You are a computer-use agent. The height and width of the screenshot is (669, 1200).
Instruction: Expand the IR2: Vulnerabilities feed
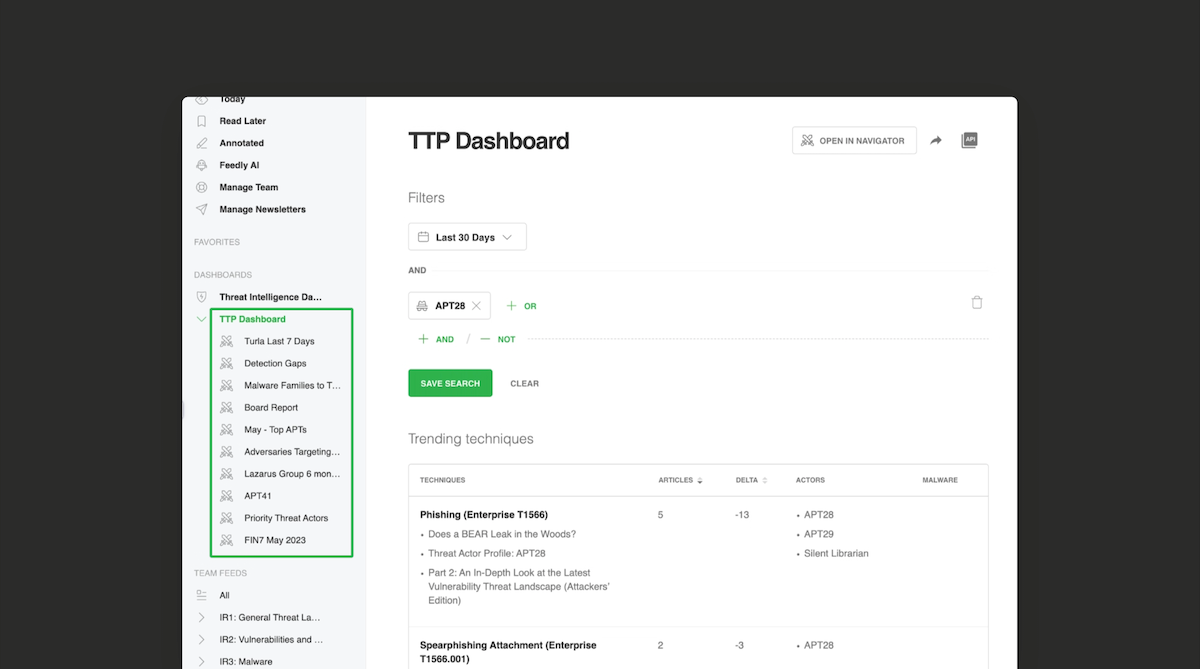pos(200,639)
